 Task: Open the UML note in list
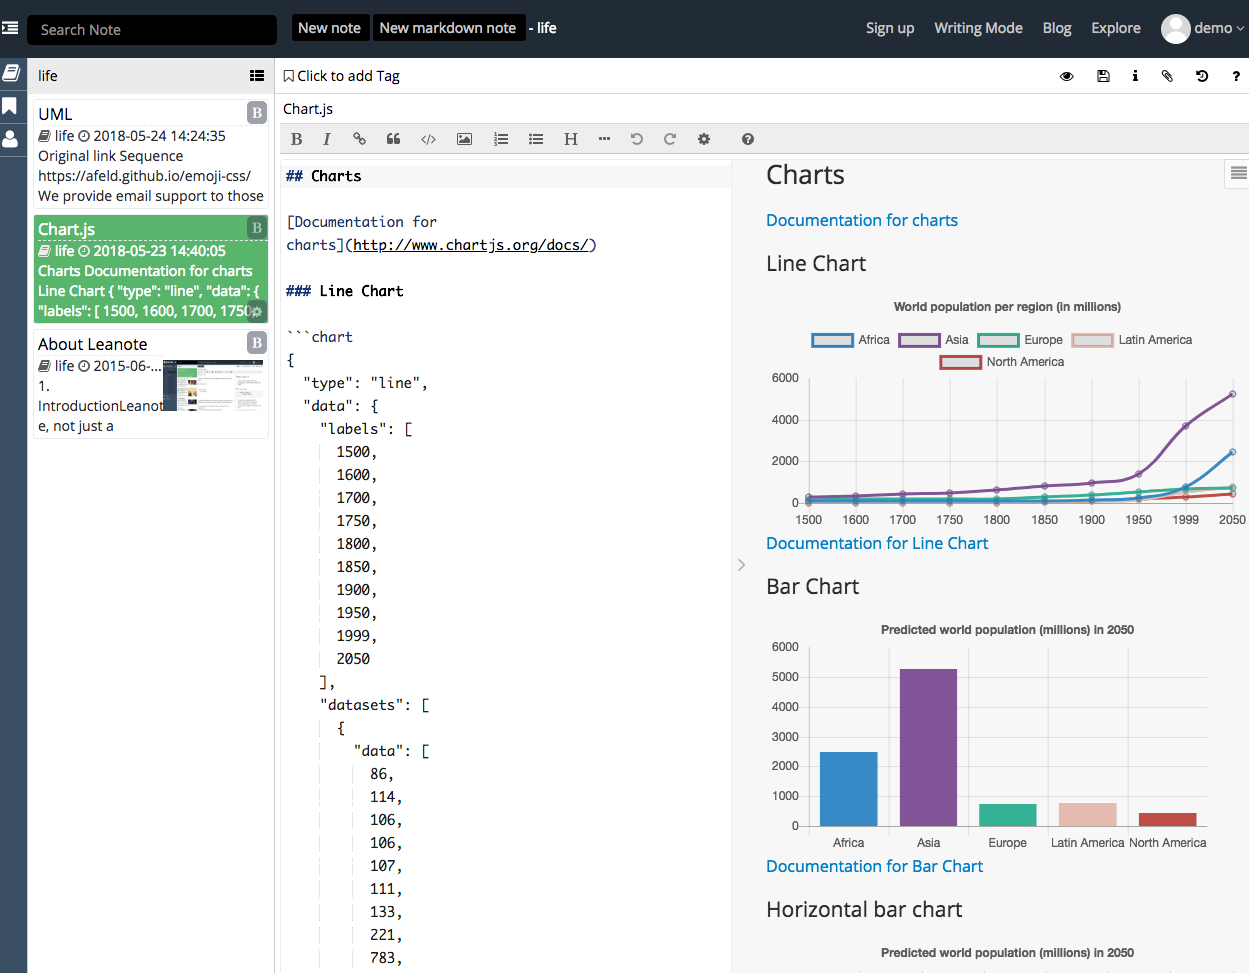point(151,153)
